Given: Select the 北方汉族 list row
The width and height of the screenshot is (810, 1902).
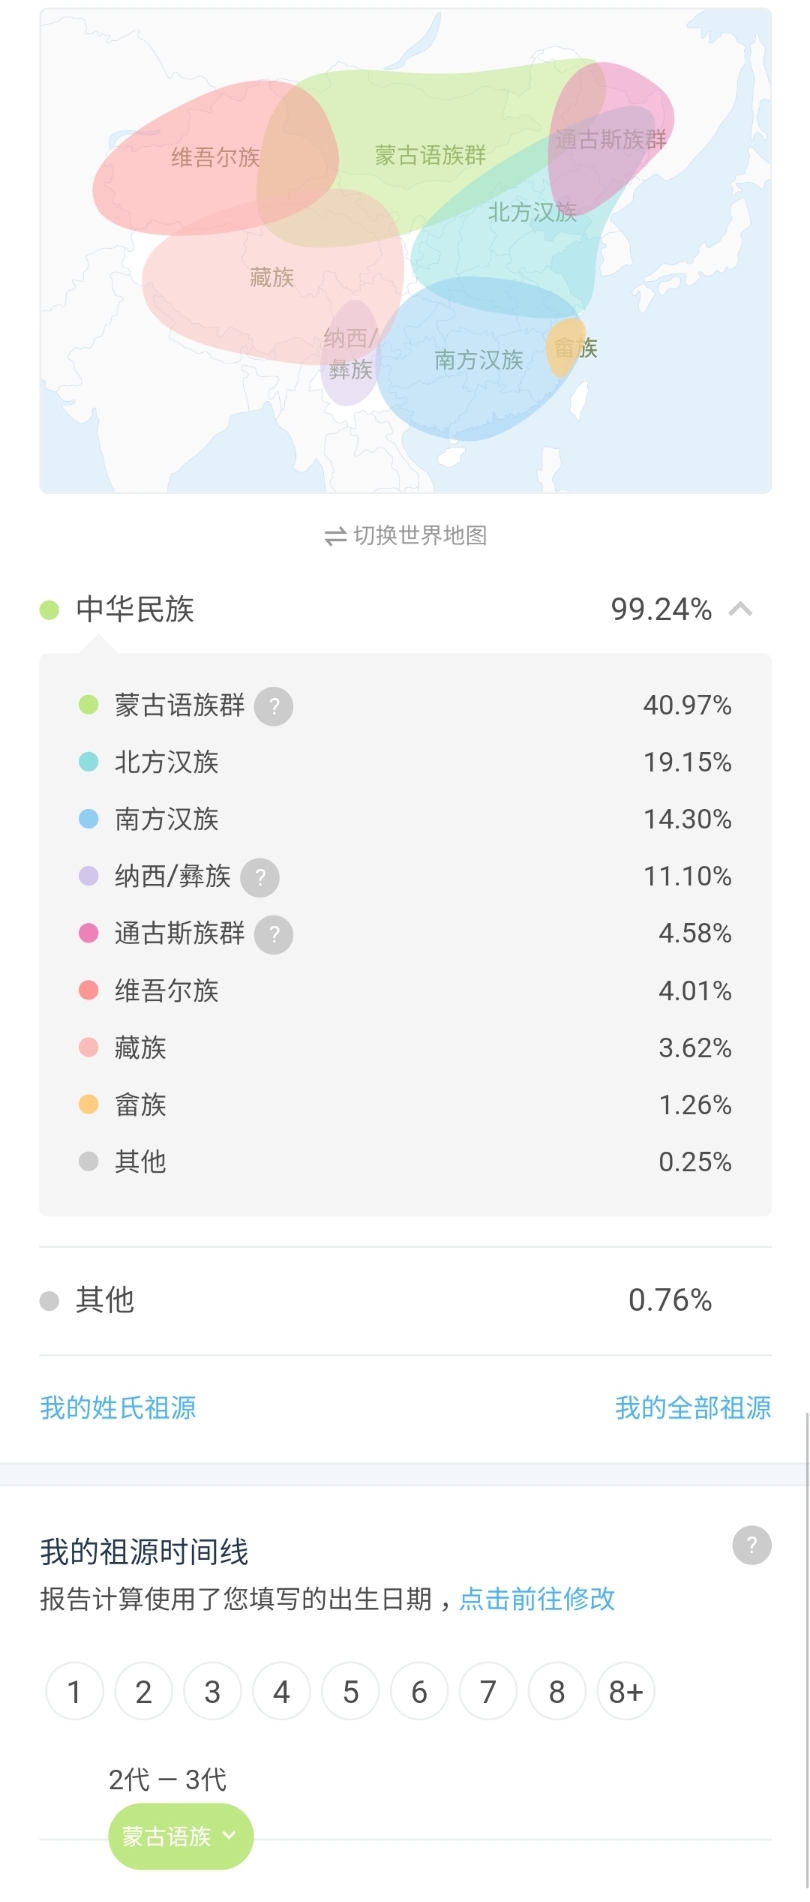Looking at the screenshot, I should (405, 762).
